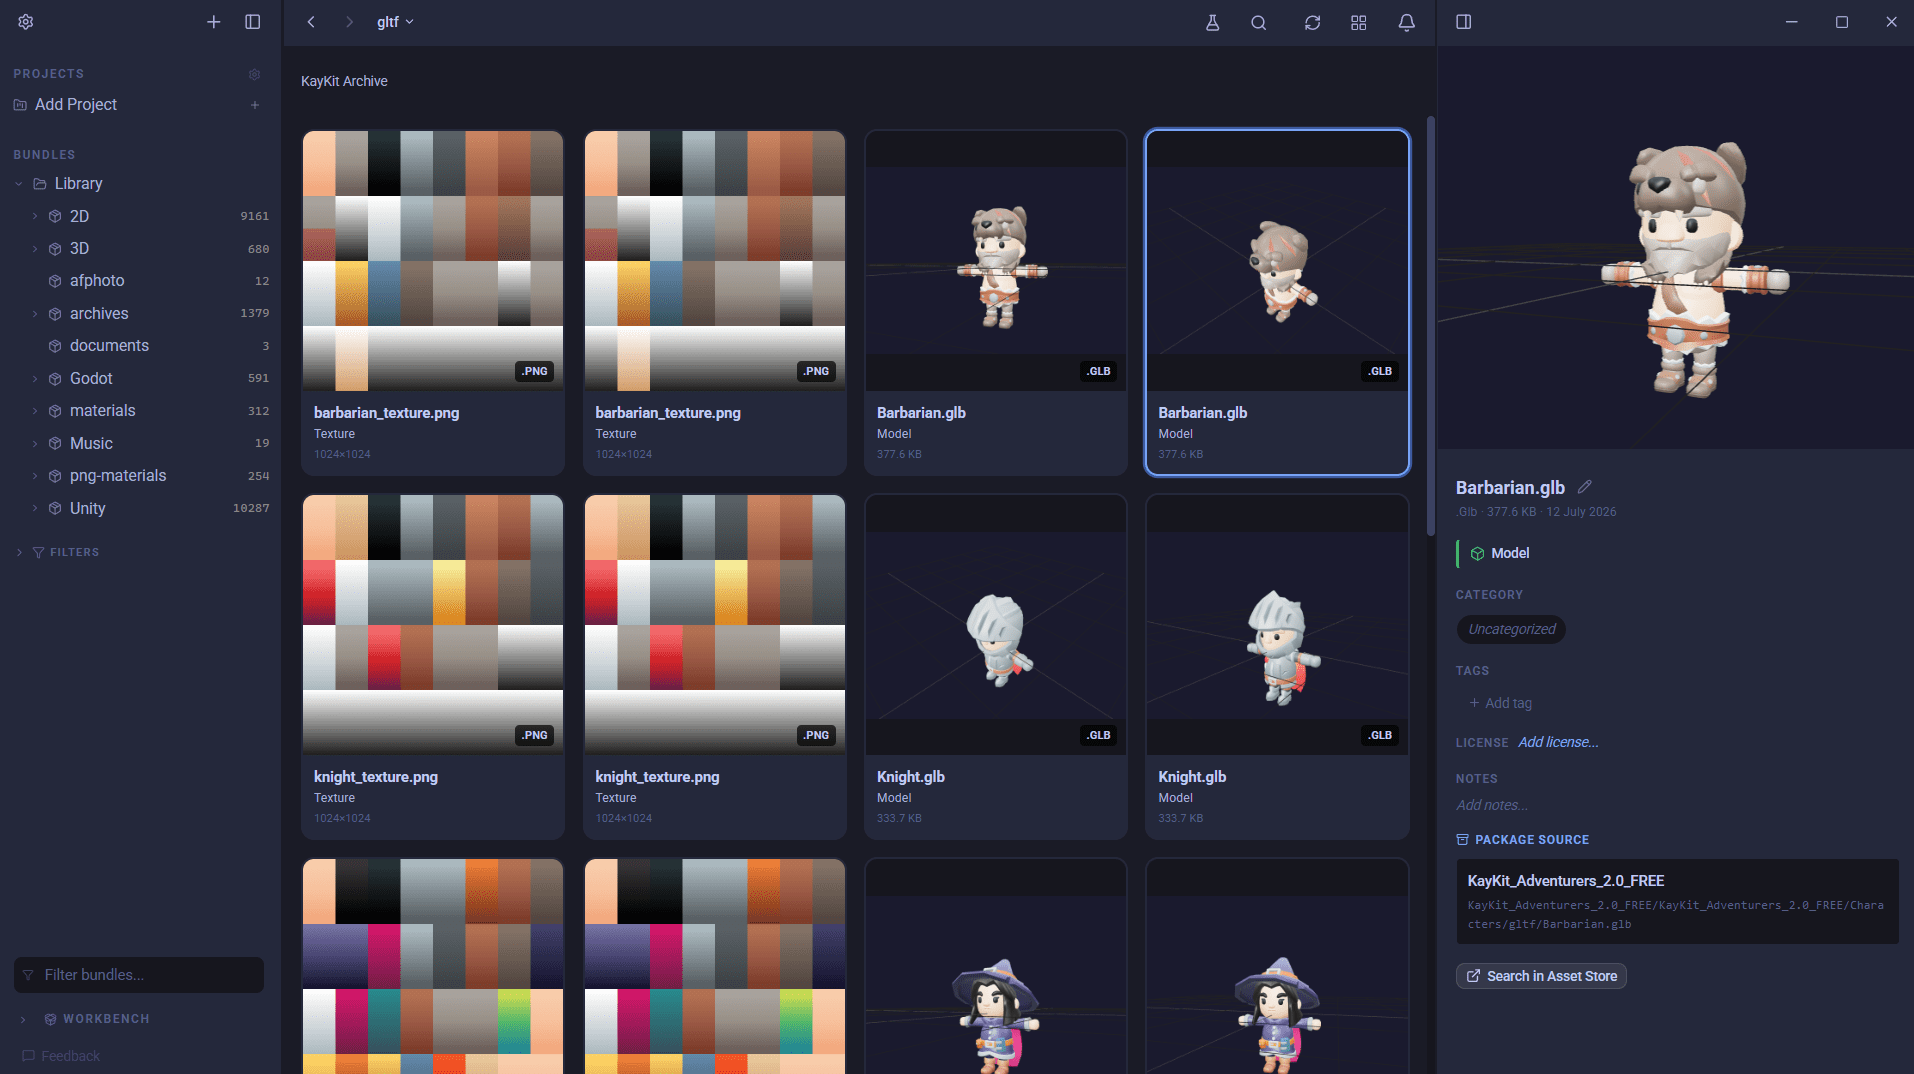Click the Unity bundle cube icon

tap(55, 508)
